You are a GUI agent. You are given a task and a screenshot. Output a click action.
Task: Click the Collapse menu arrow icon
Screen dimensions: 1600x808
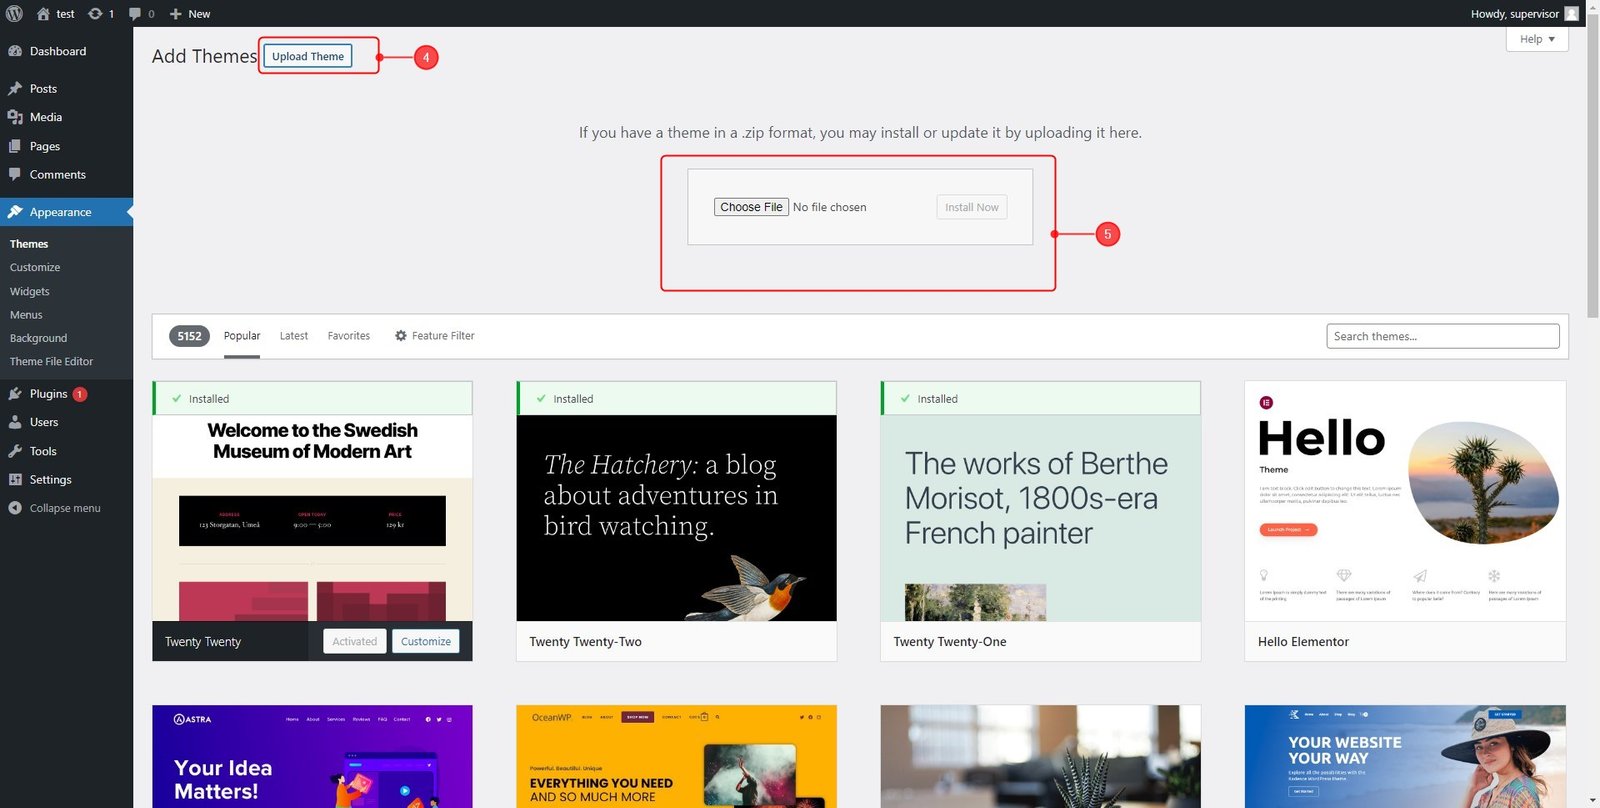point(15,508)
